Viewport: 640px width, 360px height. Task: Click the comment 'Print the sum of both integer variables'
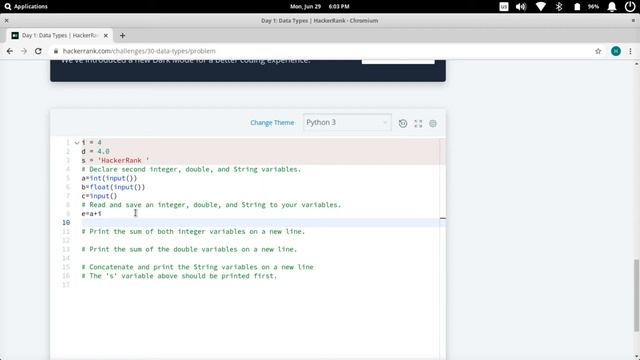[193, 231]
